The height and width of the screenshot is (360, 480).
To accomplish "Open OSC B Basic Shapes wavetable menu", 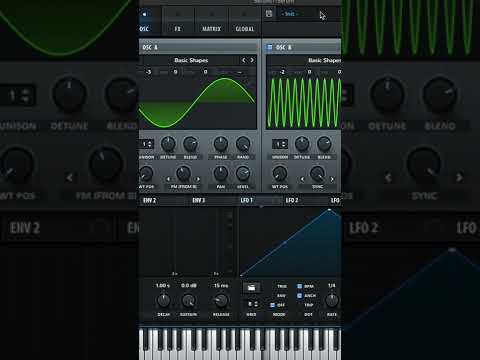I will [324, 60].
